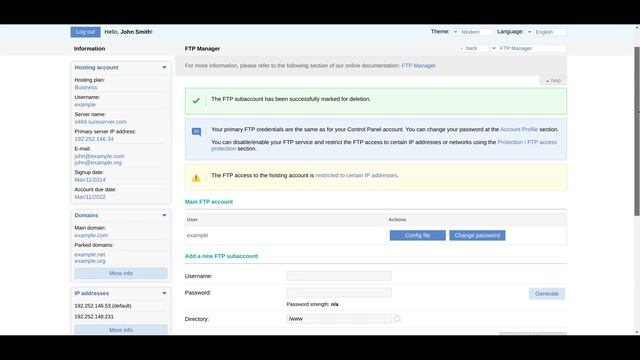Click the 192.252.146.53 (default) entry
The image size is (640, 360).
click(x=103, y=306)
